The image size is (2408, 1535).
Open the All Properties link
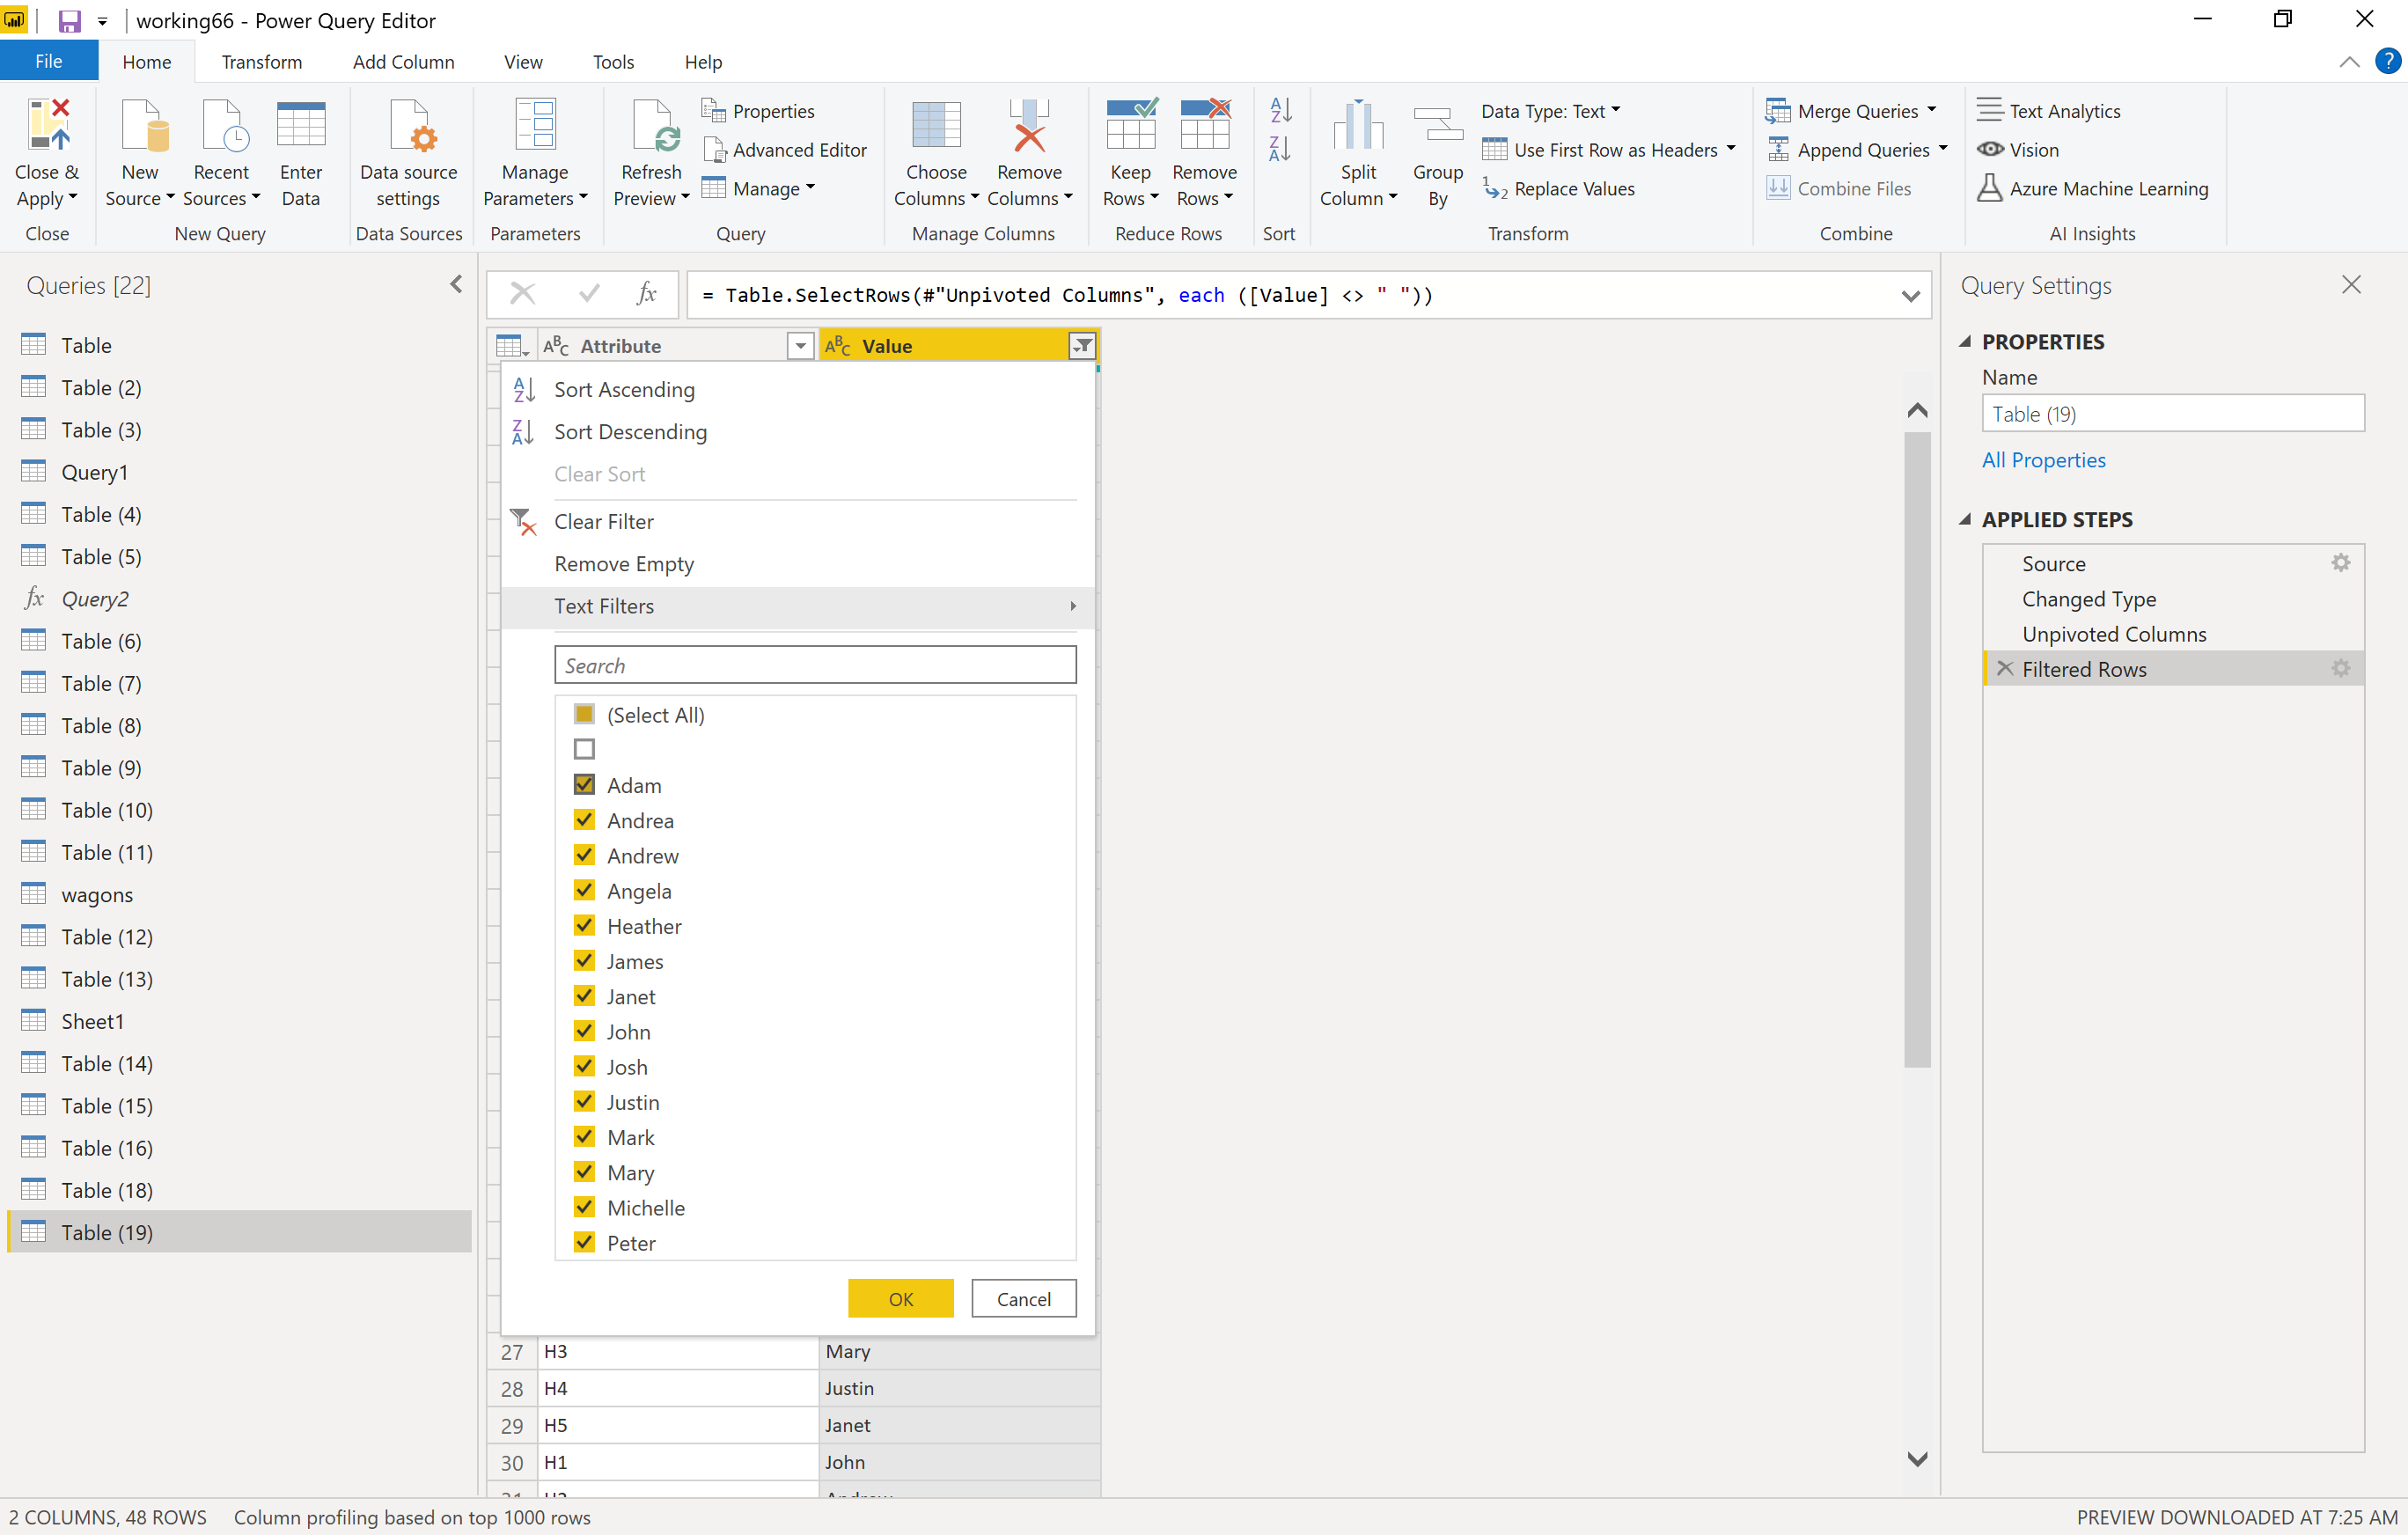pyautogui.click(x=2043, y=460)
